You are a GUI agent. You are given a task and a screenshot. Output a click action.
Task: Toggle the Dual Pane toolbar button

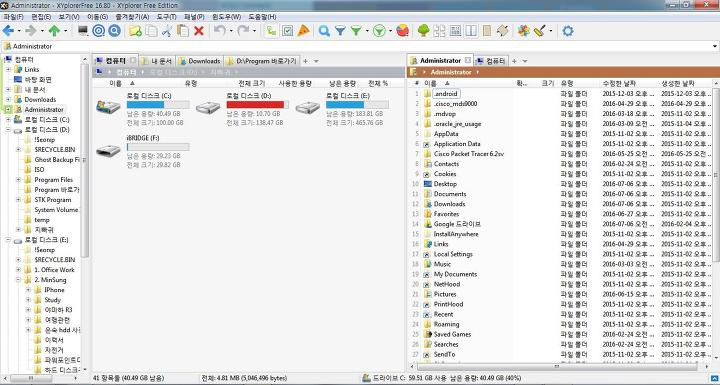pos(471,31)
